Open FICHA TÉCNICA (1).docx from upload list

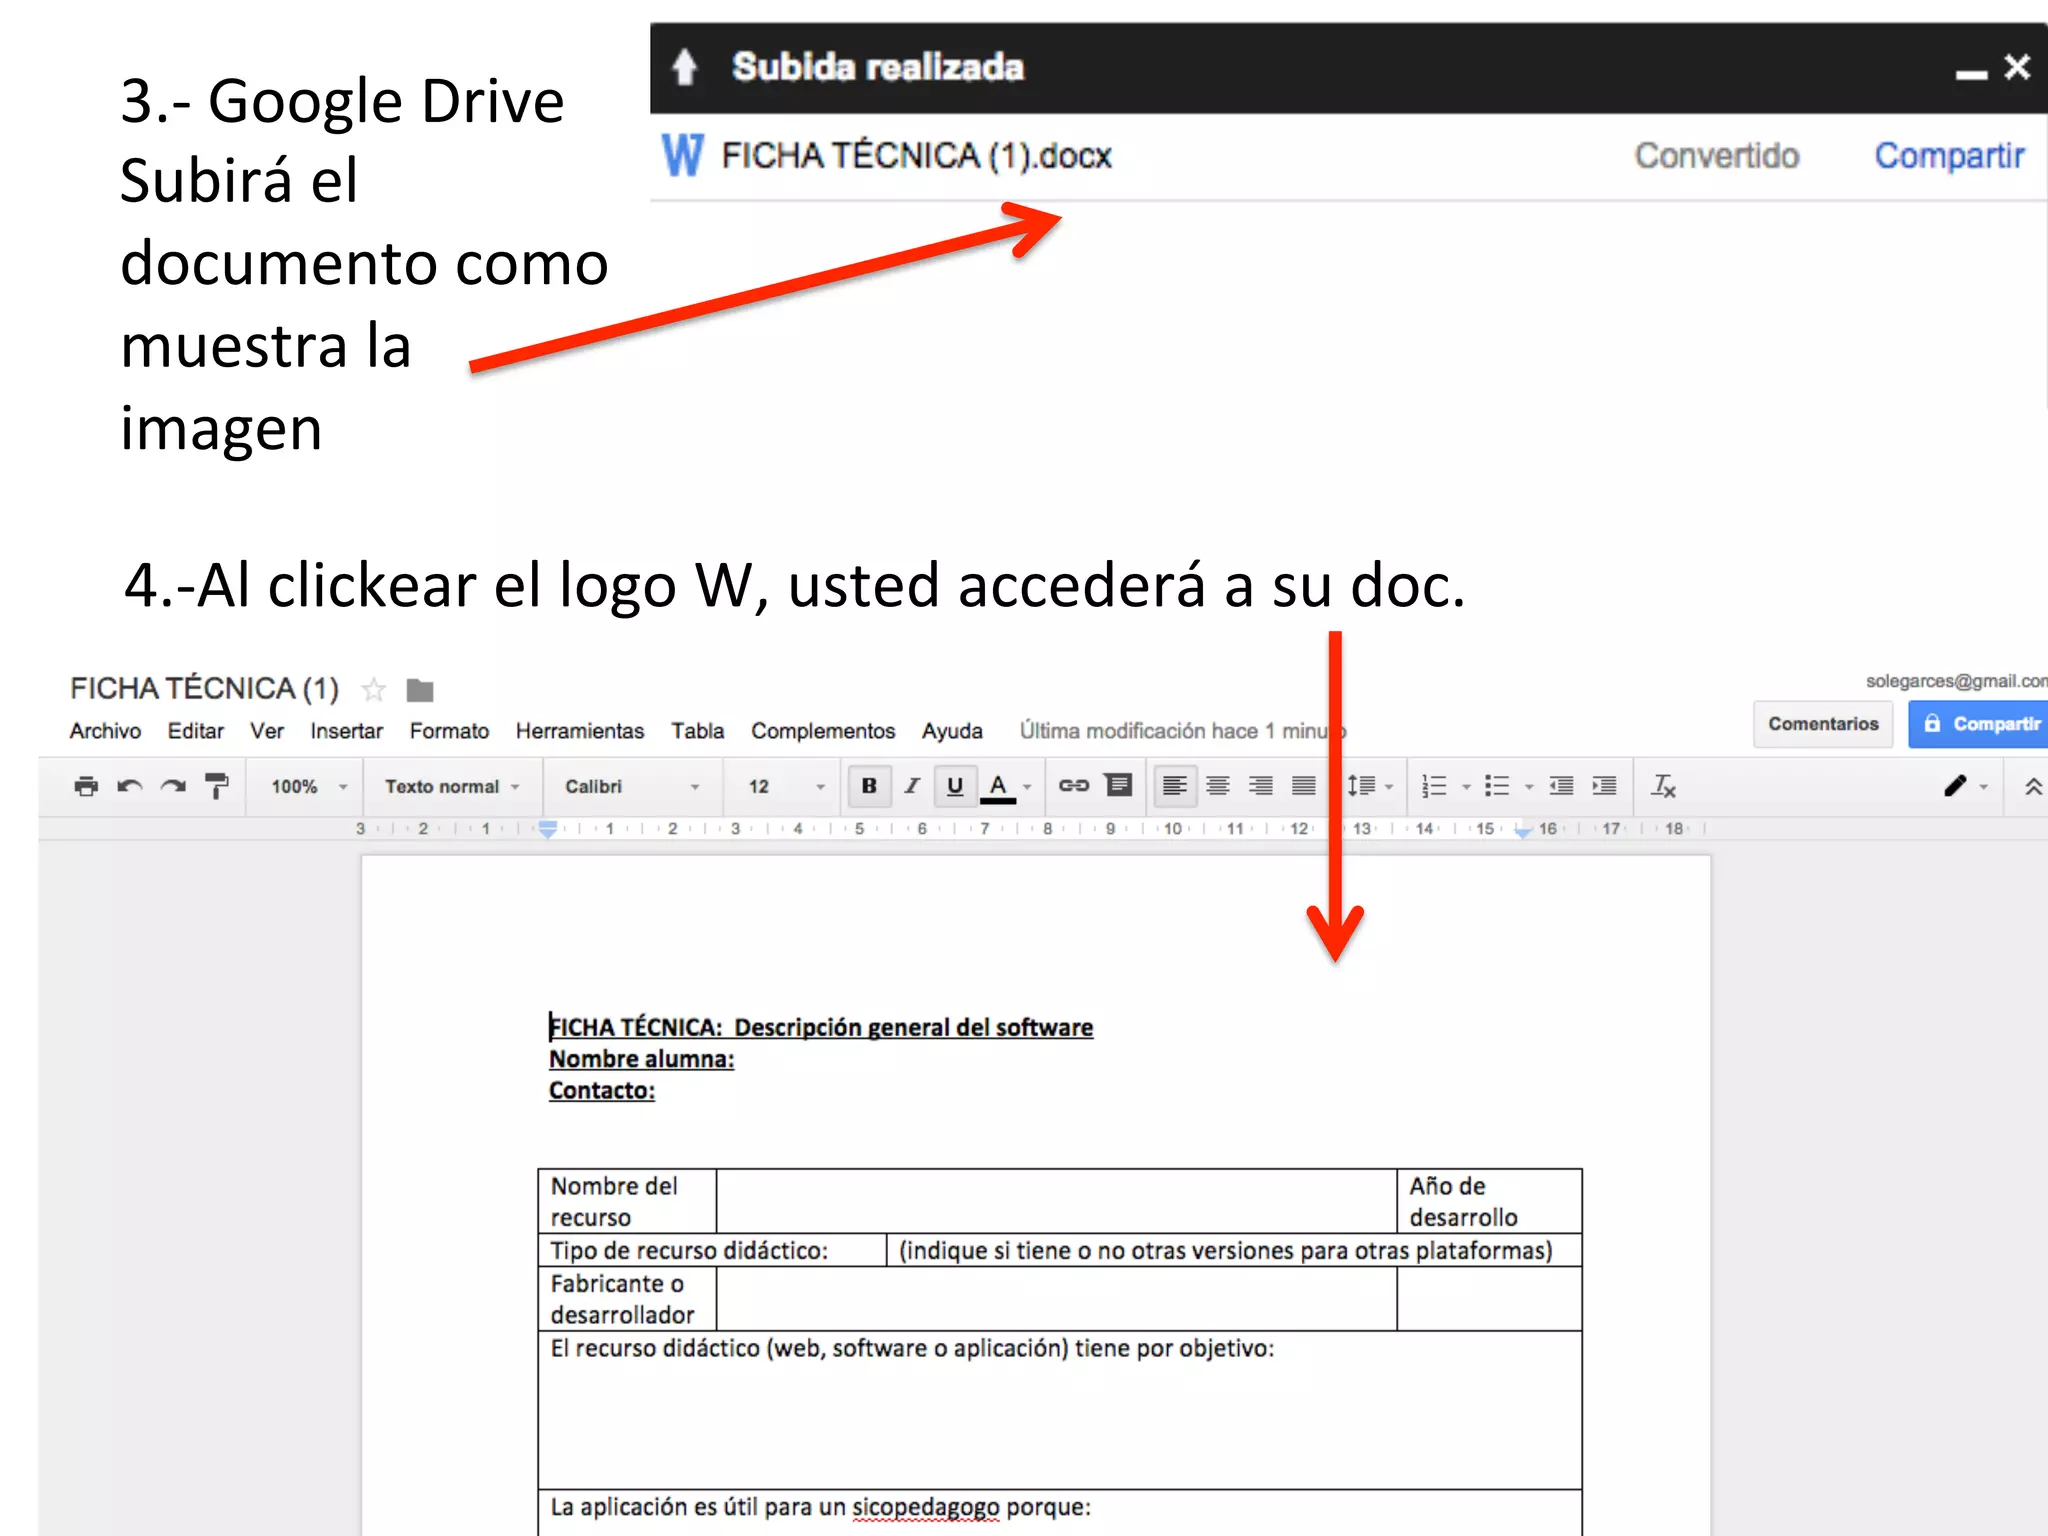coord(916,156)
